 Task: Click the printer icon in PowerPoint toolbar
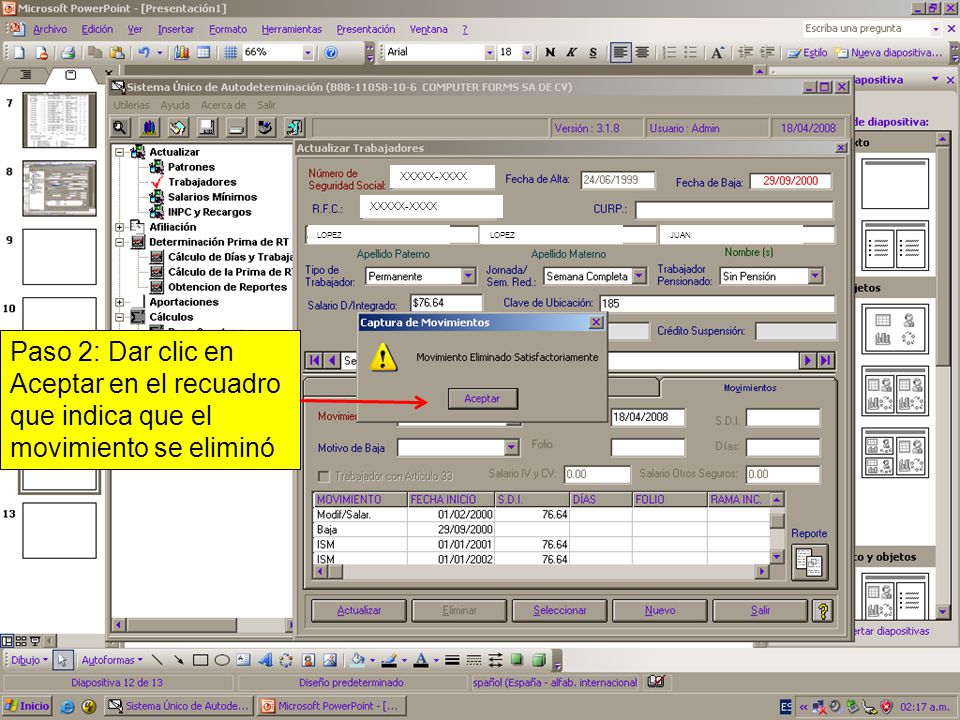(67, 53)
